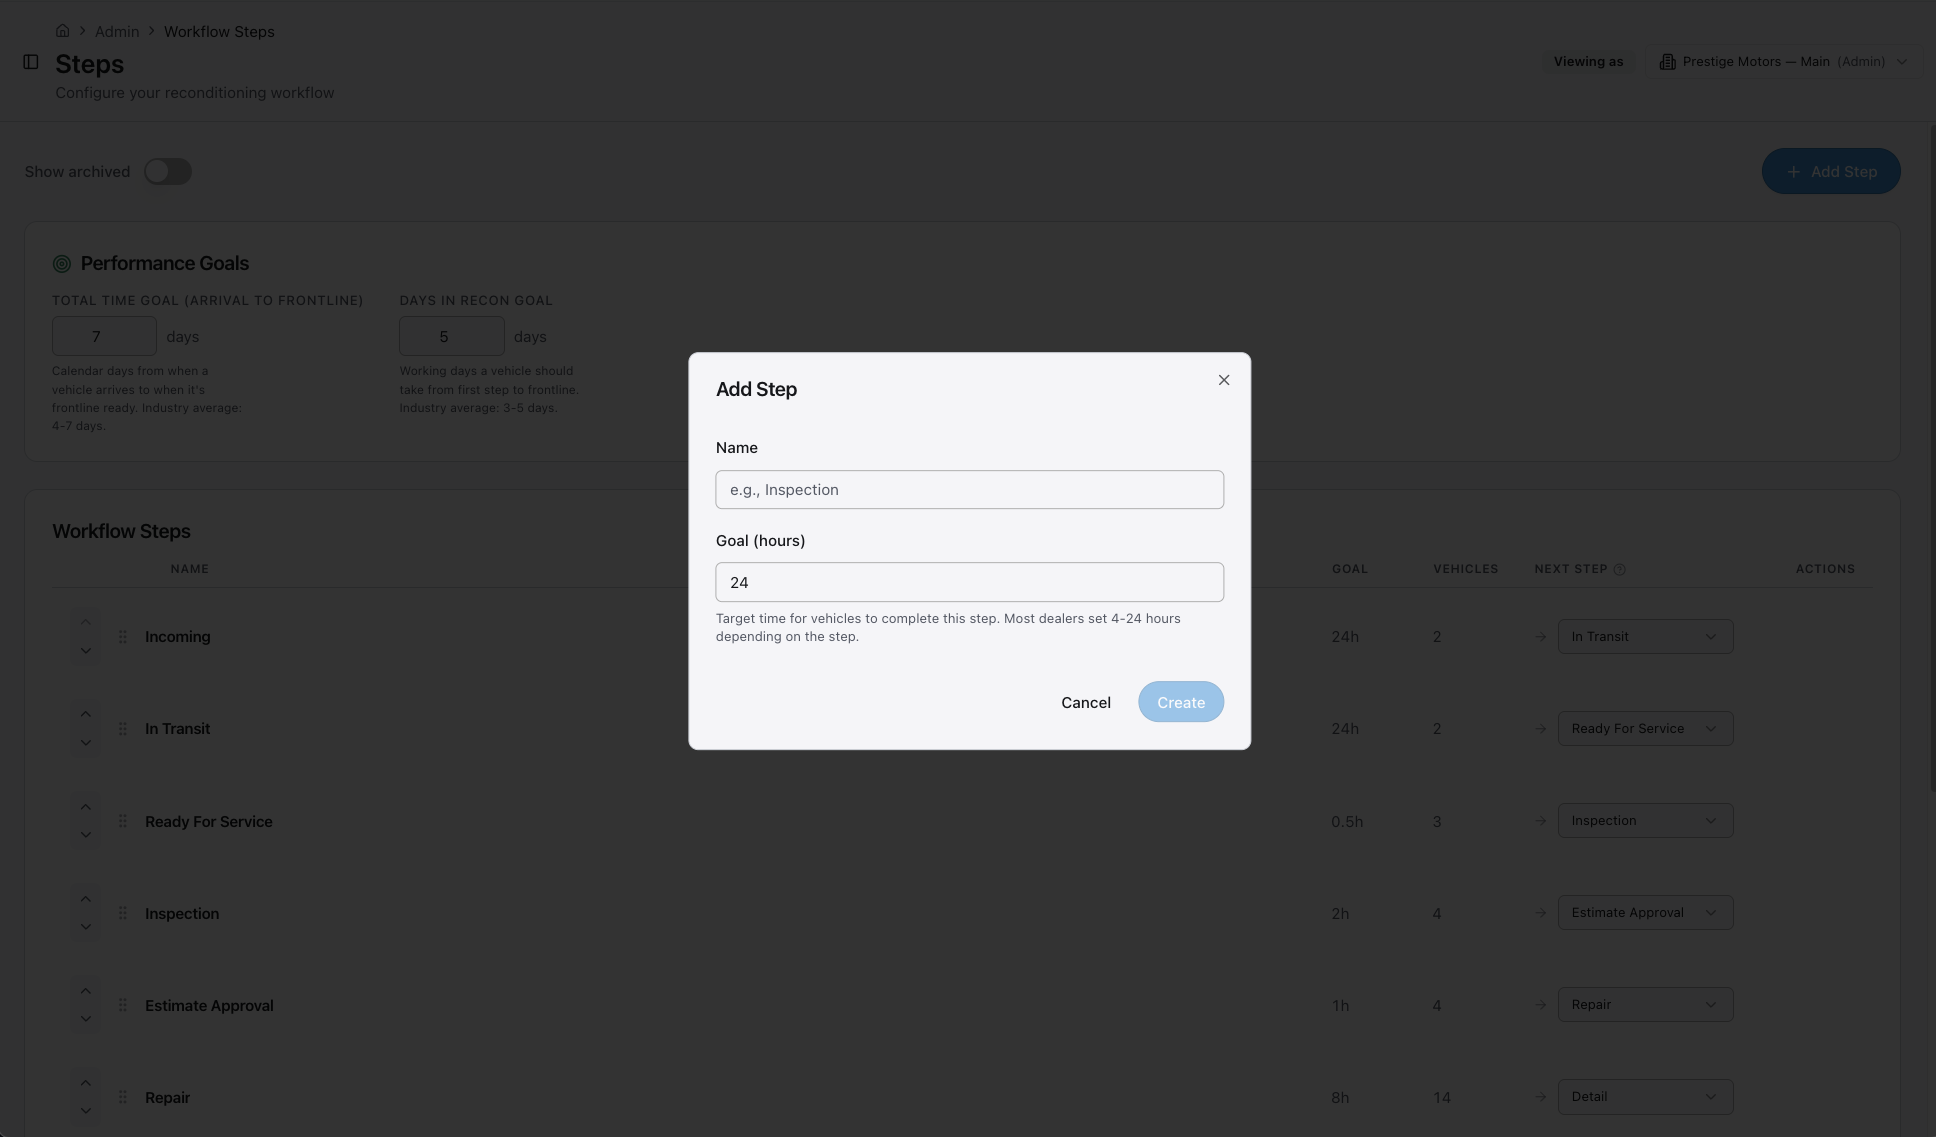The height and width of the screenshot is (1137, 1936).
Task: Click the Add Step button
Action: click(x=1831, y=172)
